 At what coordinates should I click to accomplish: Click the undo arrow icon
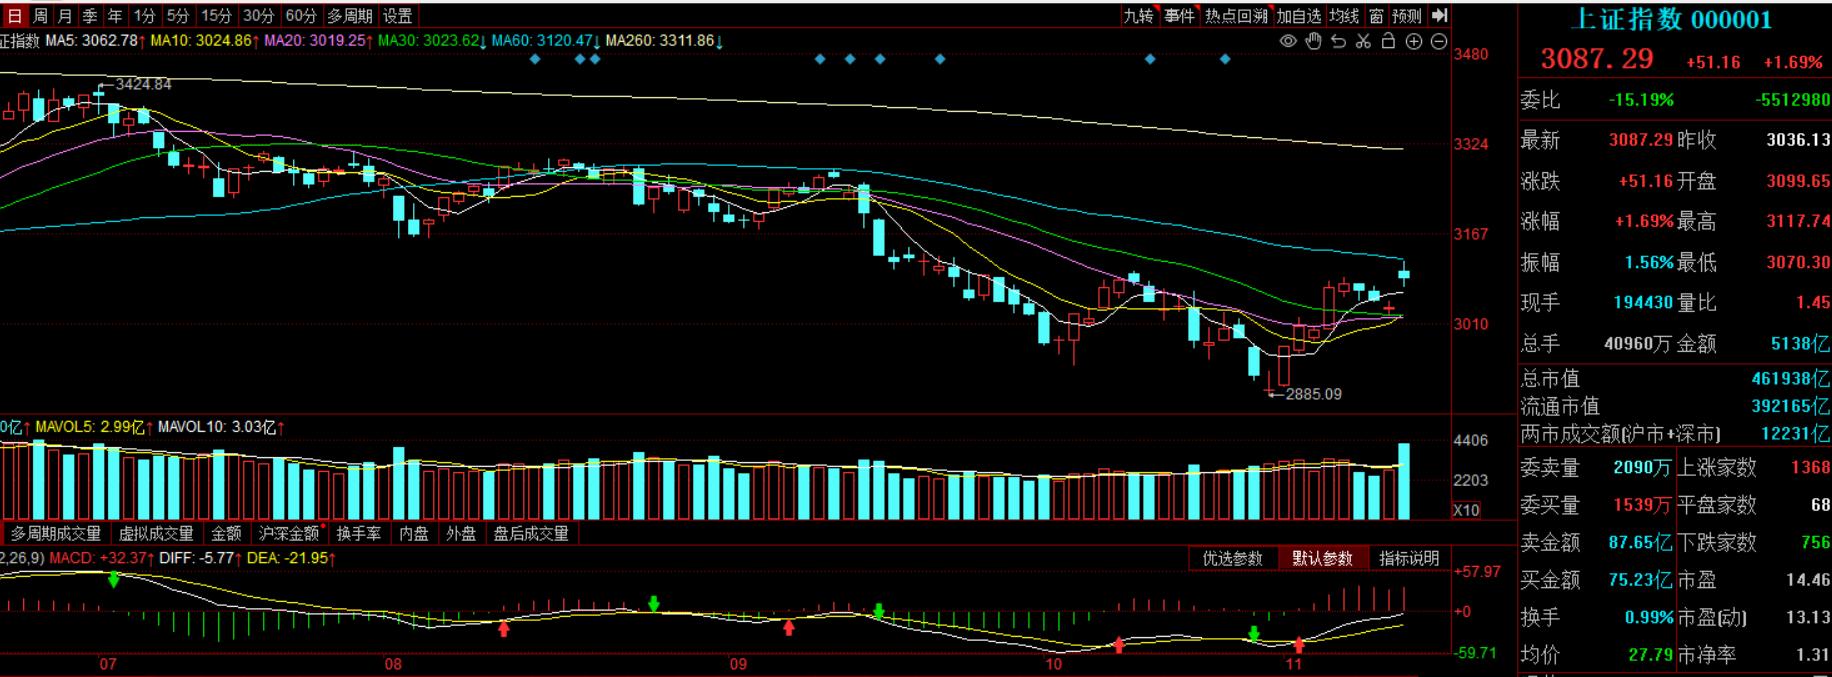click(1339, 41)
